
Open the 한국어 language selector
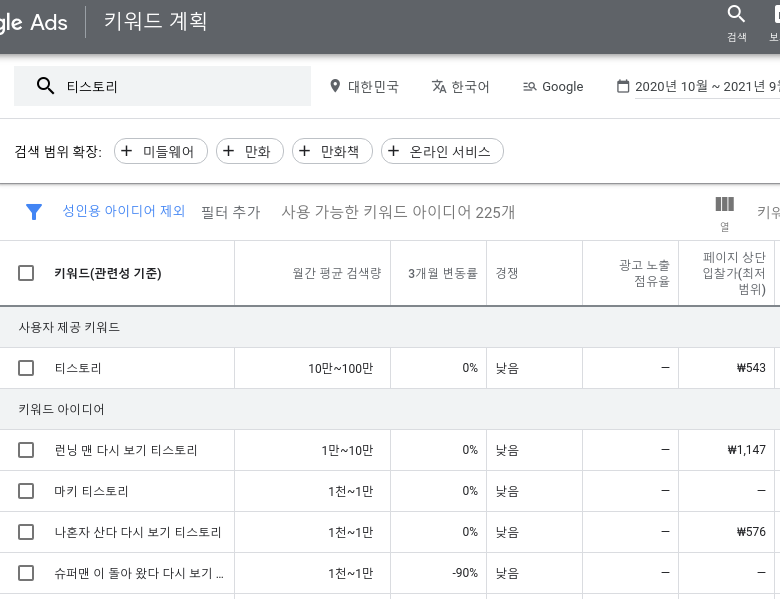(460, 87)
